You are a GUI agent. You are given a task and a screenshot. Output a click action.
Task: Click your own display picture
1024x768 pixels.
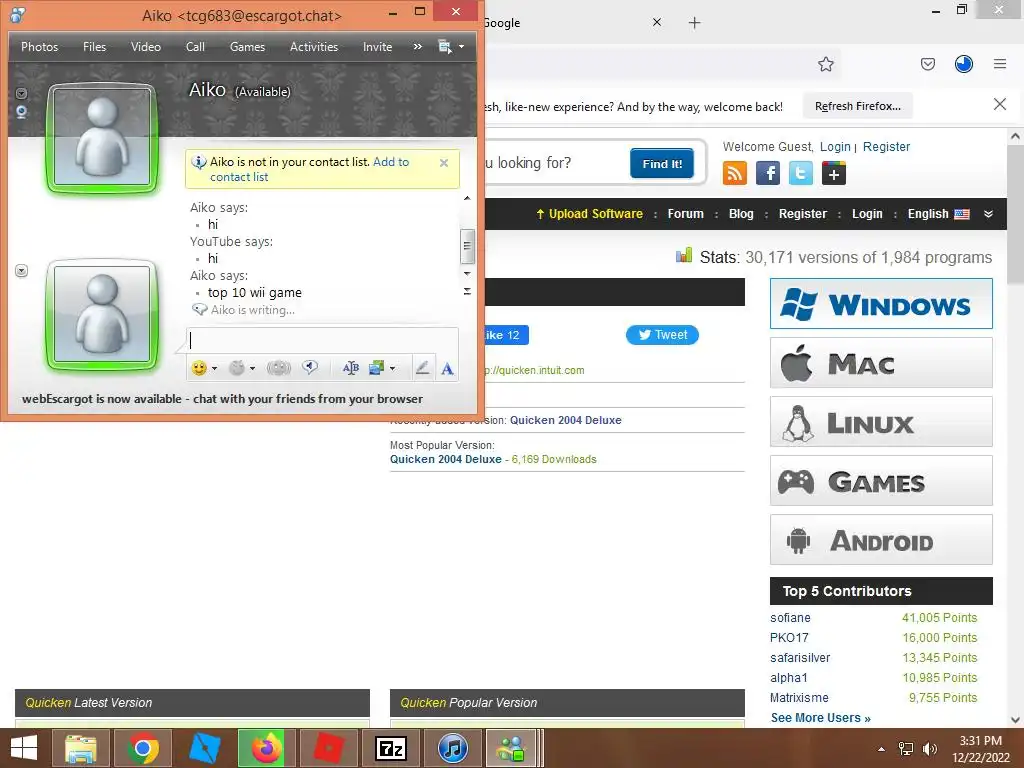[103, 315]
